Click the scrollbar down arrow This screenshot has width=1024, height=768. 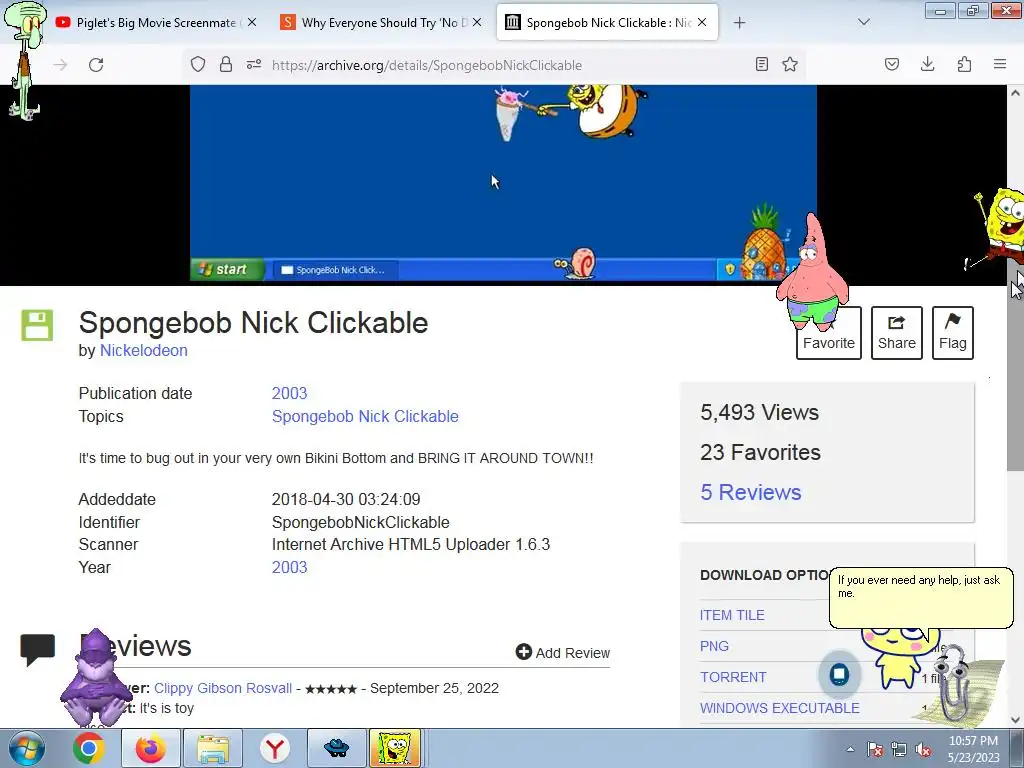point(1015,720)
